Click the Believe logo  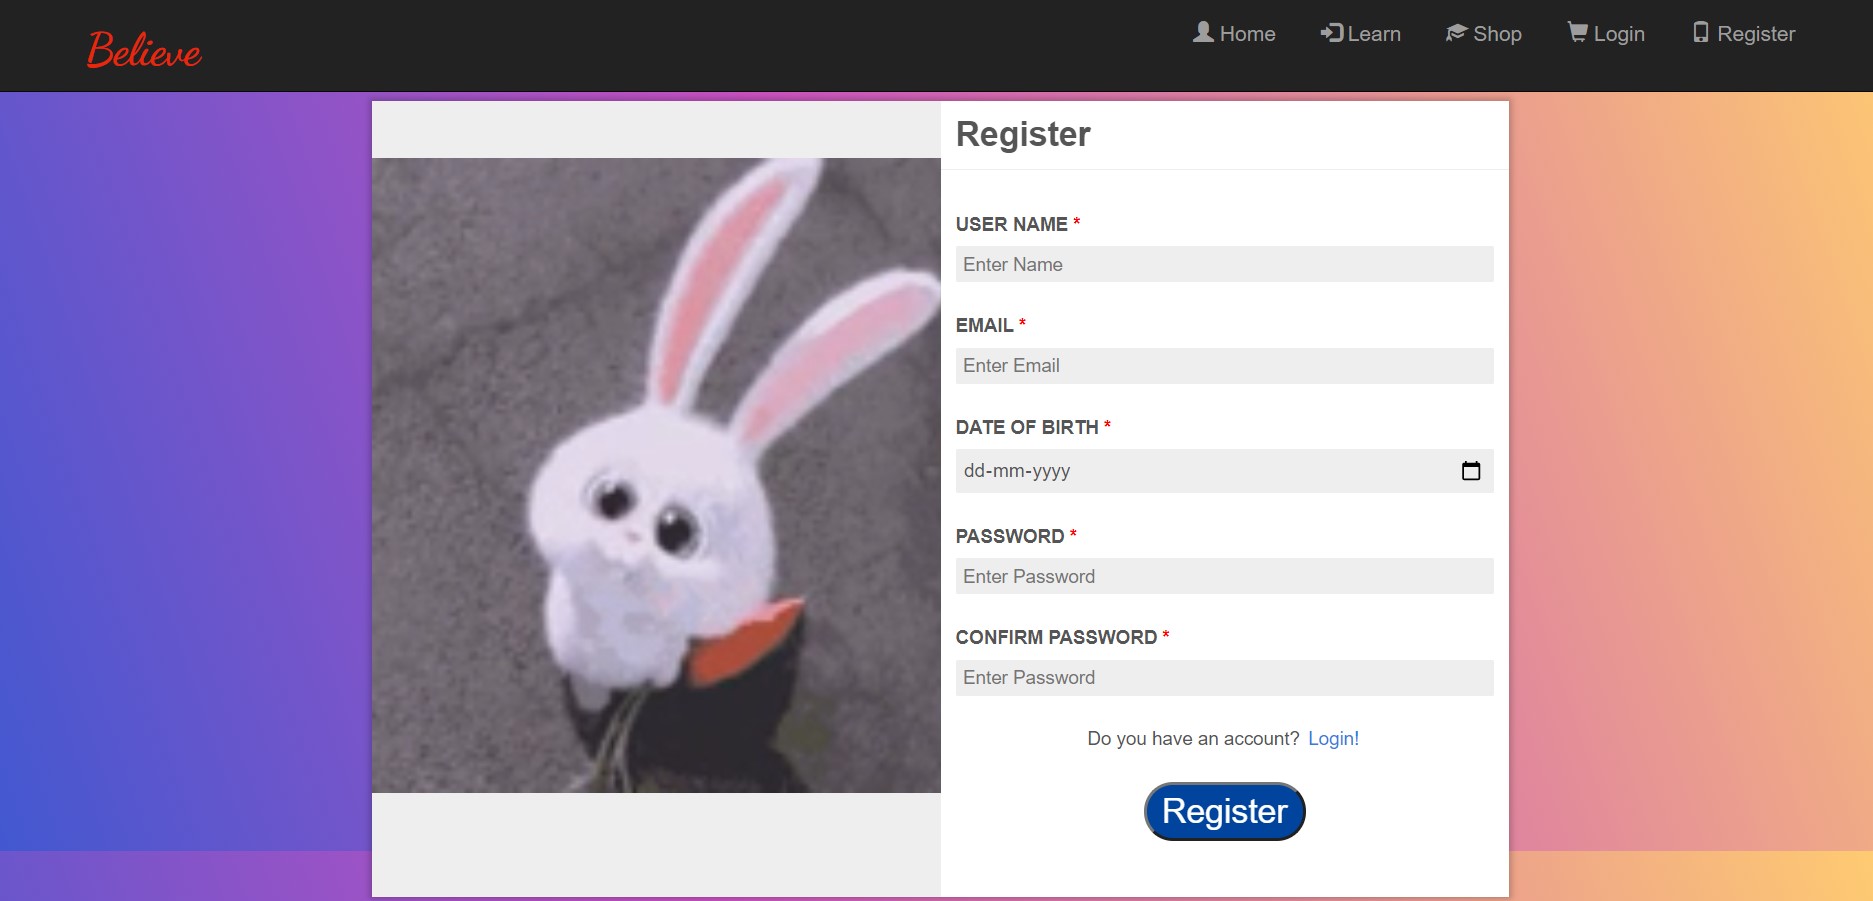click(x=144, y=50)
